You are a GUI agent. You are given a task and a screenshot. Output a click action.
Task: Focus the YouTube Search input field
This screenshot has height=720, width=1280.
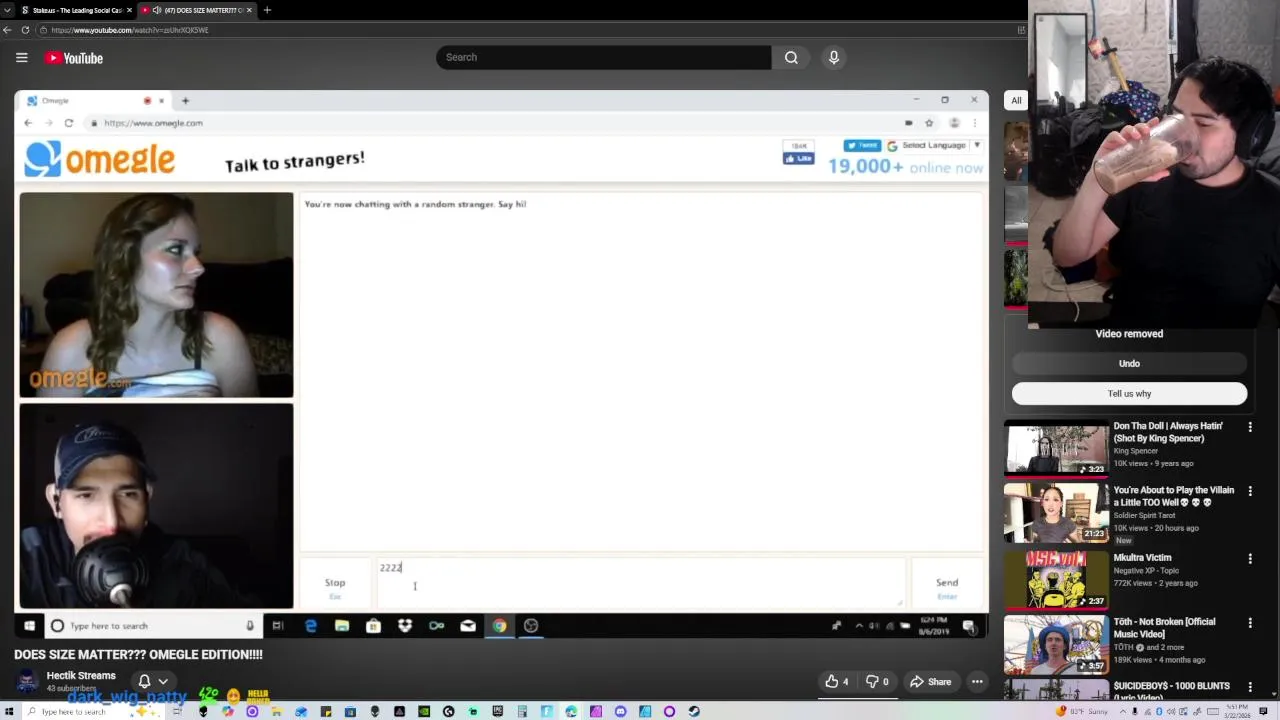pos(603,57)
